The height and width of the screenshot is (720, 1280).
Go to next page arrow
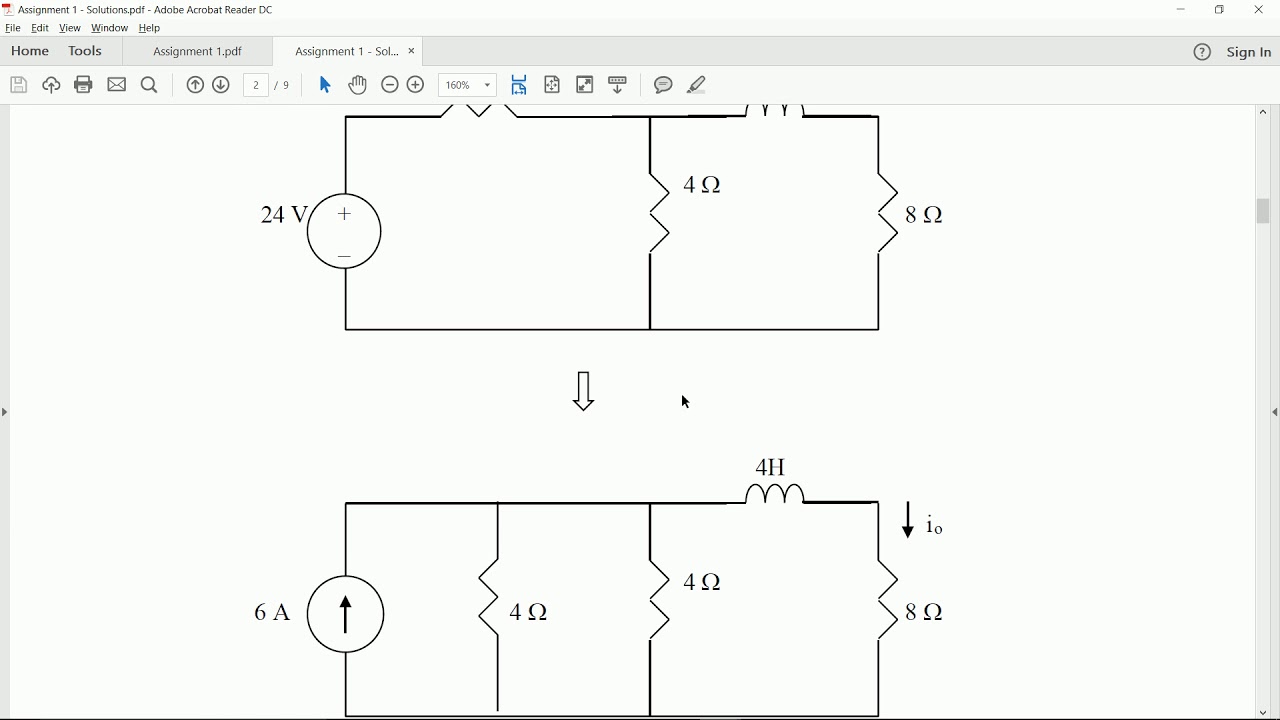click(222, 85)
